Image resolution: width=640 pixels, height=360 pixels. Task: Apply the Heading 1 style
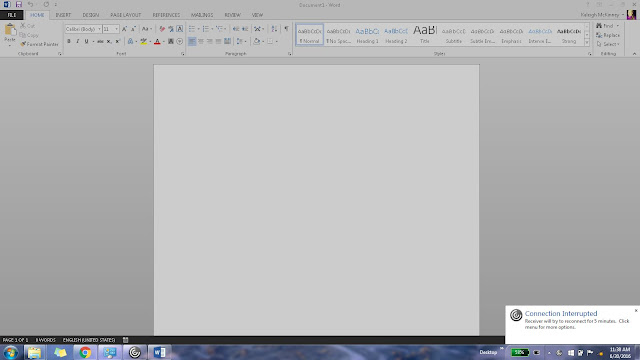point(367,35)
